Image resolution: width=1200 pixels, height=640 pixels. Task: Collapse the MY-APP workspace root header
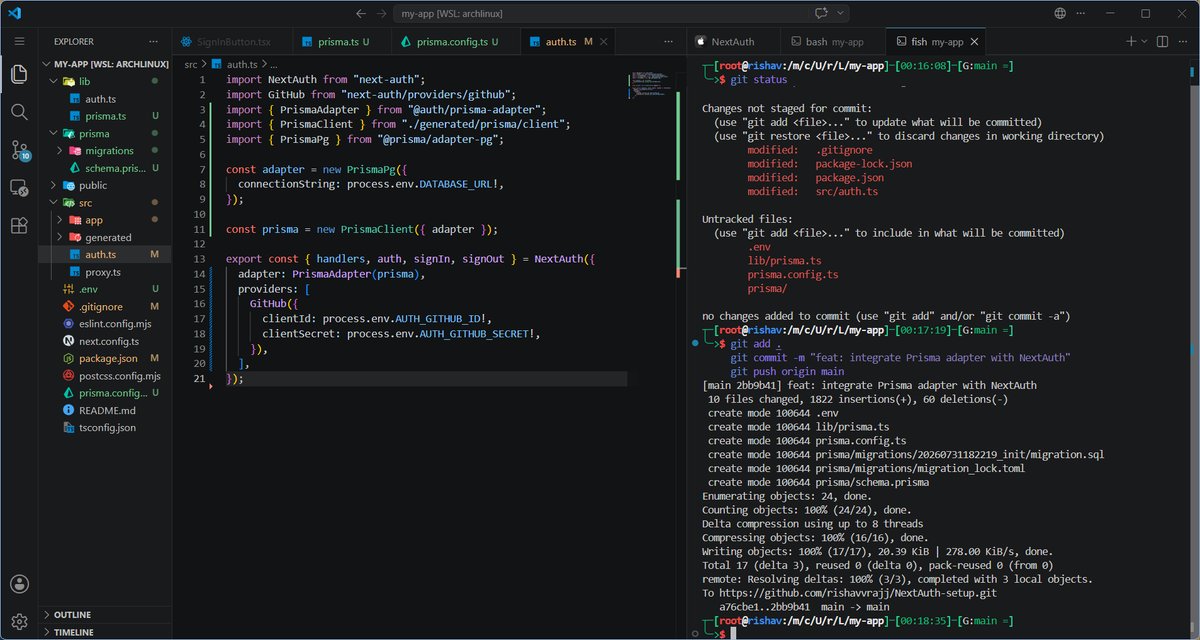coord(105,63)
